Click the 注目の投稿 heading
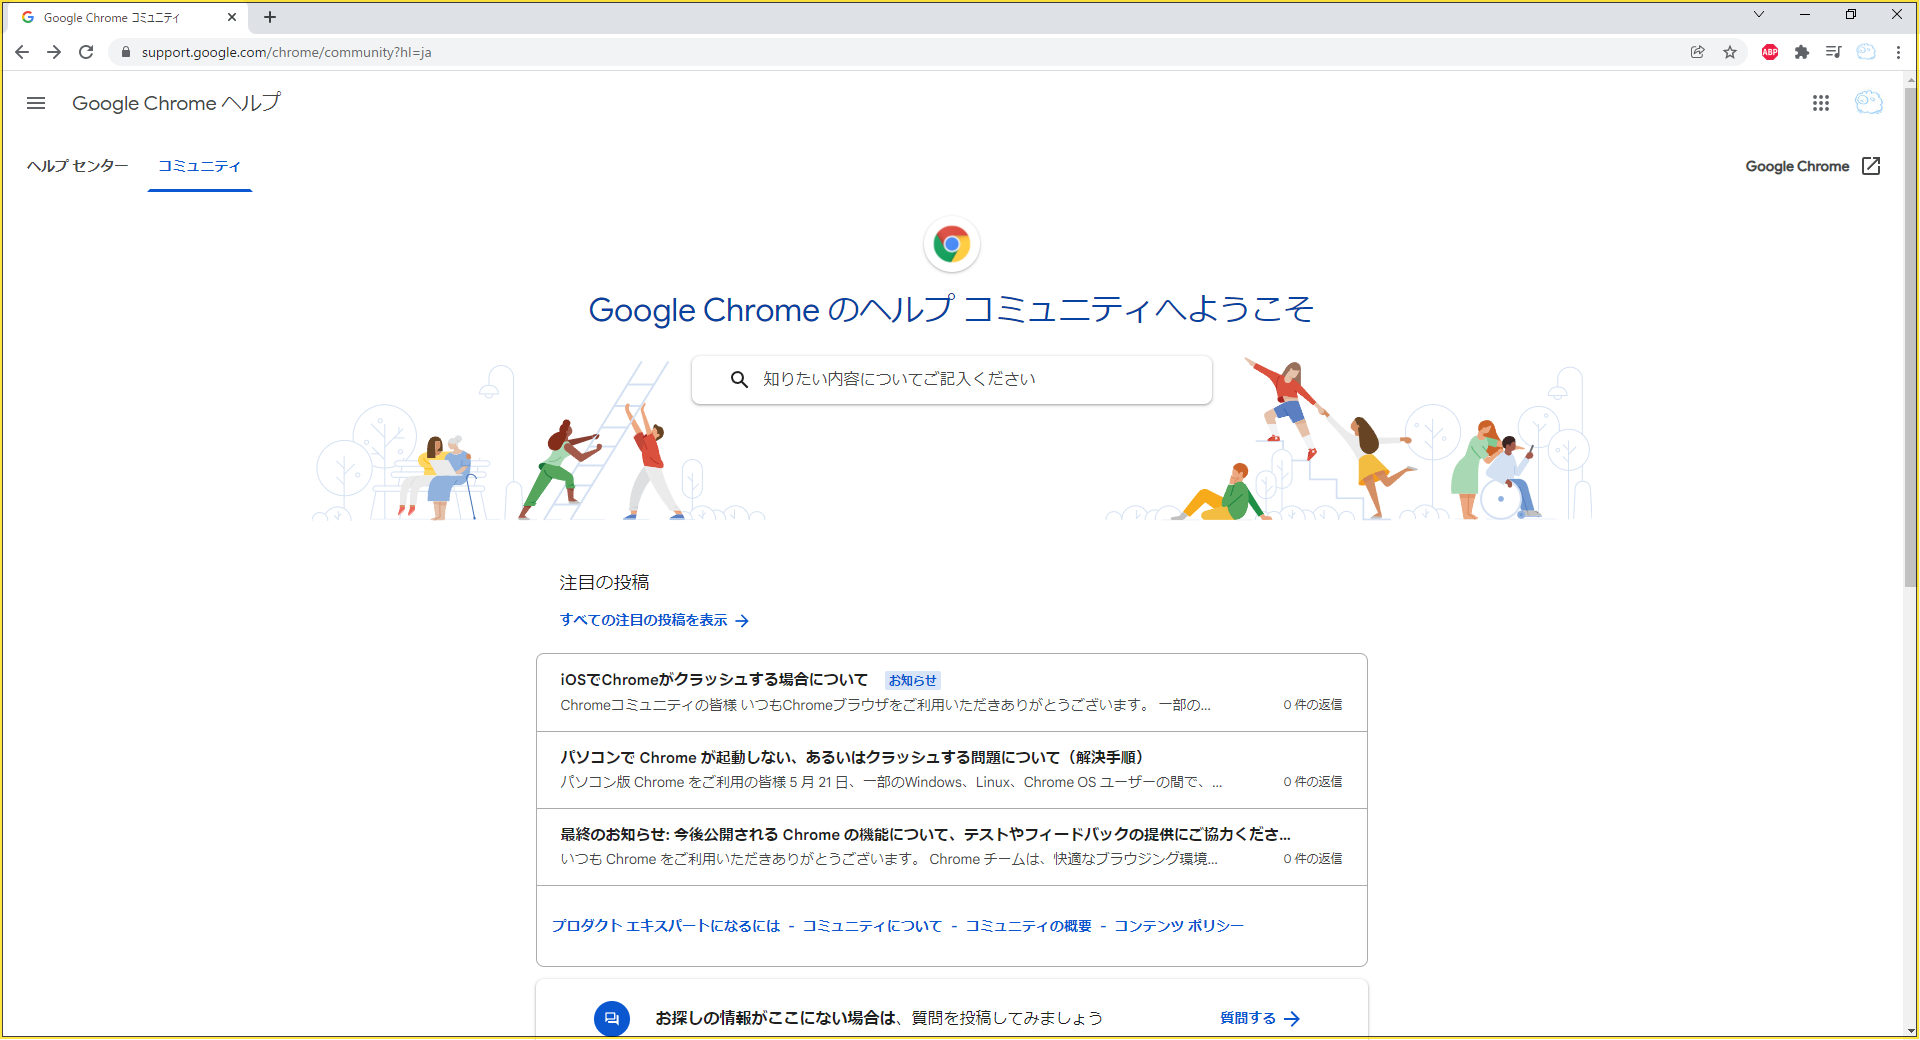The image size is (1920, 1040). tap(604, 582)
